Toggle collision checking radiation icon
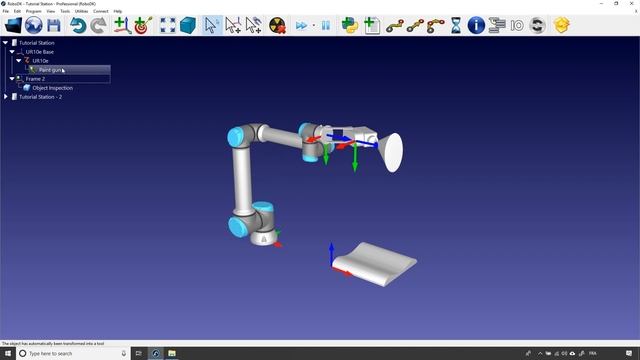 [x=278, y=25]
